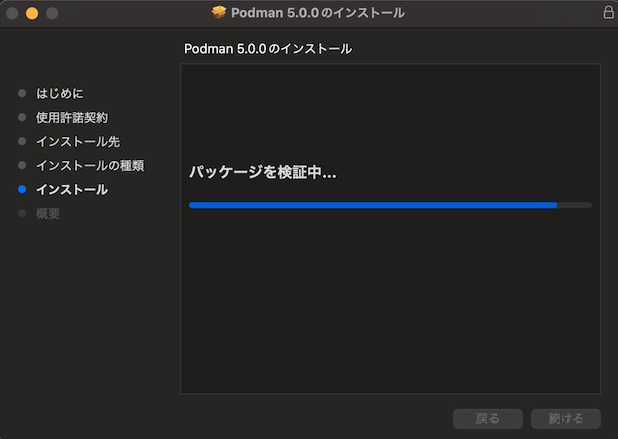Click the gray bullet beside インストール先
Viewport: 618px width, 439px height.
tap(22, 141)
